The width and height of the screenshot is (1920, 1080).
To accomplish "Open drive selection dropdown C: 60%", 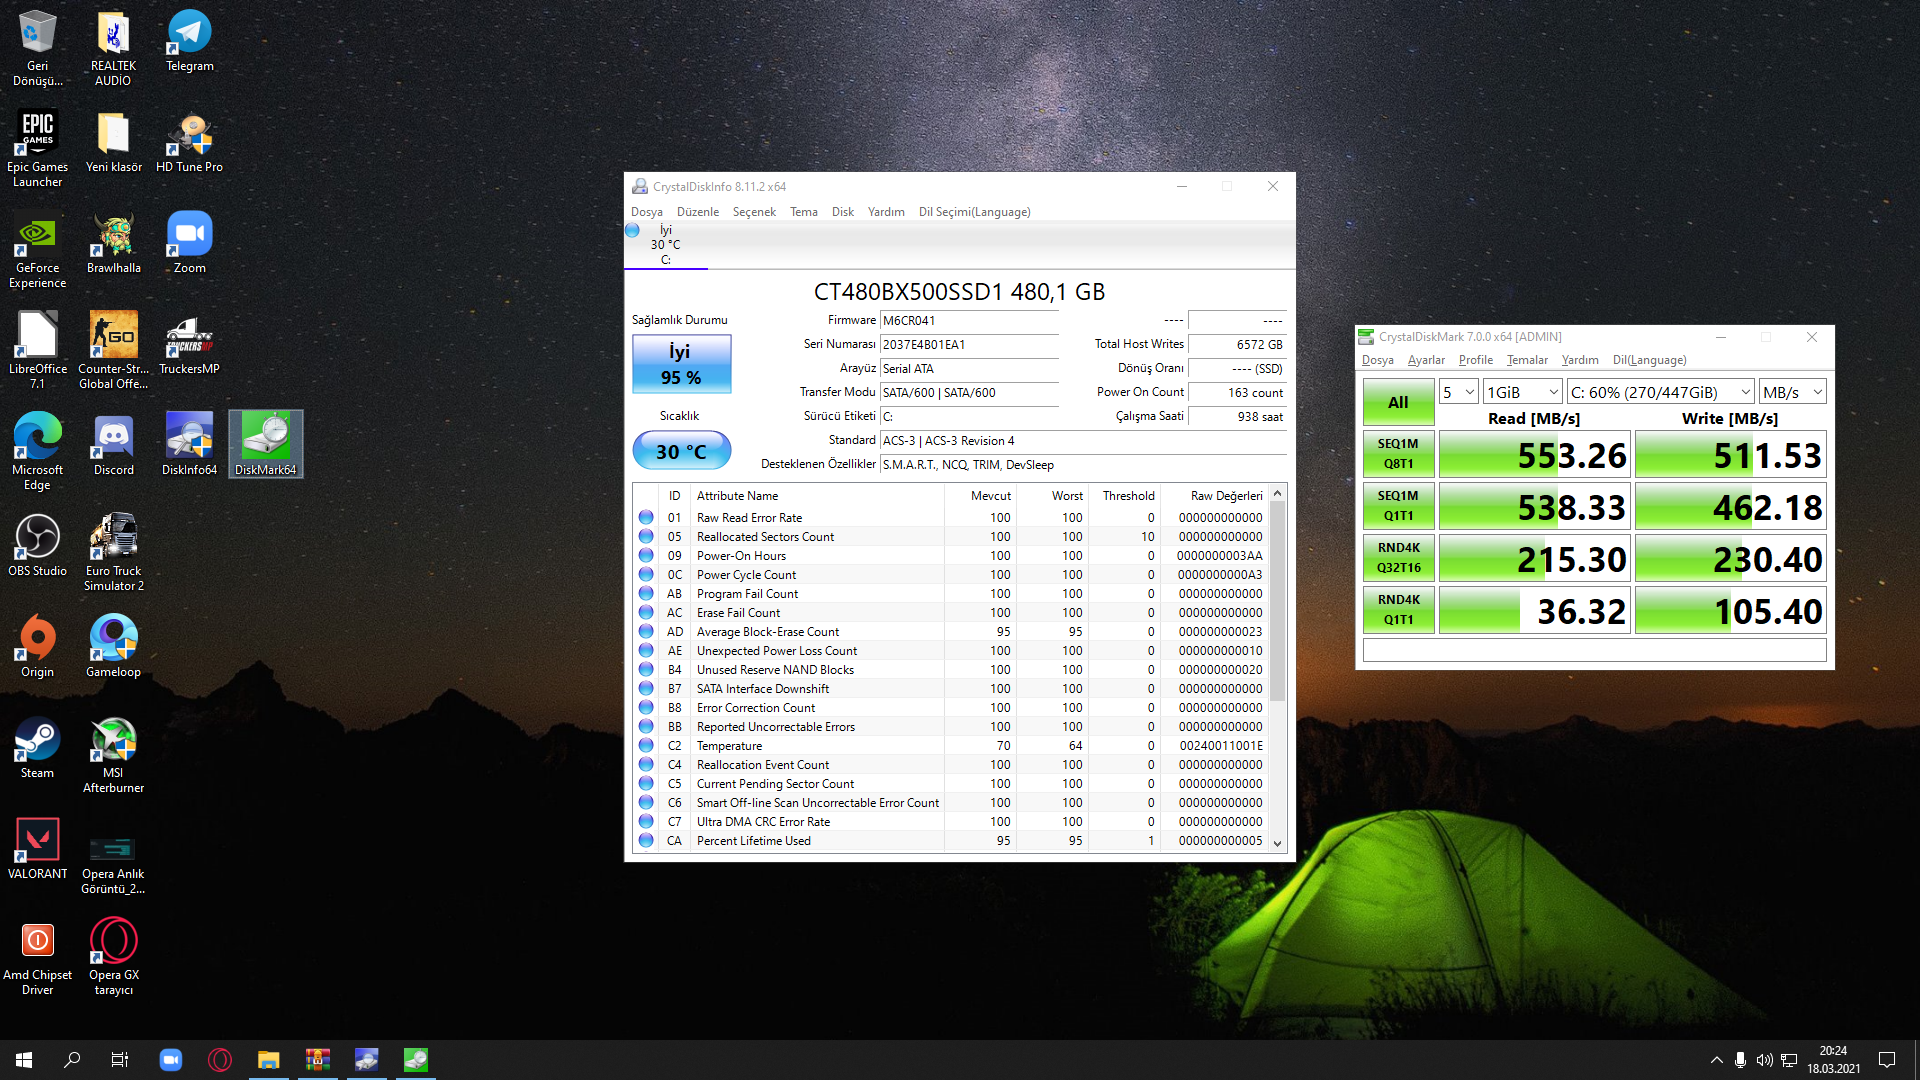I will [x=1660, y=392].
